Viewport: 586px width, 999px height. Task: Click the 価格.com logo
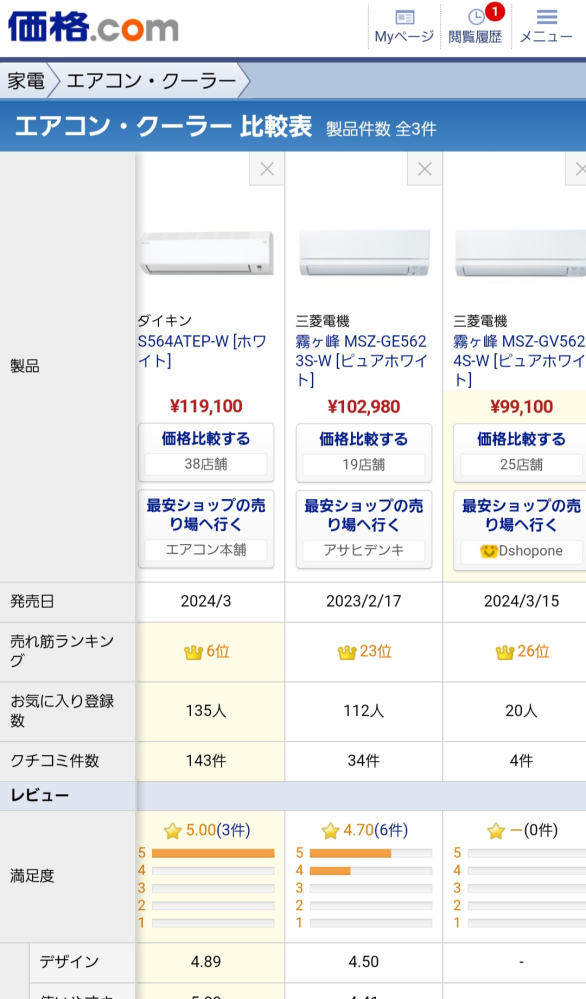[93, 27]
